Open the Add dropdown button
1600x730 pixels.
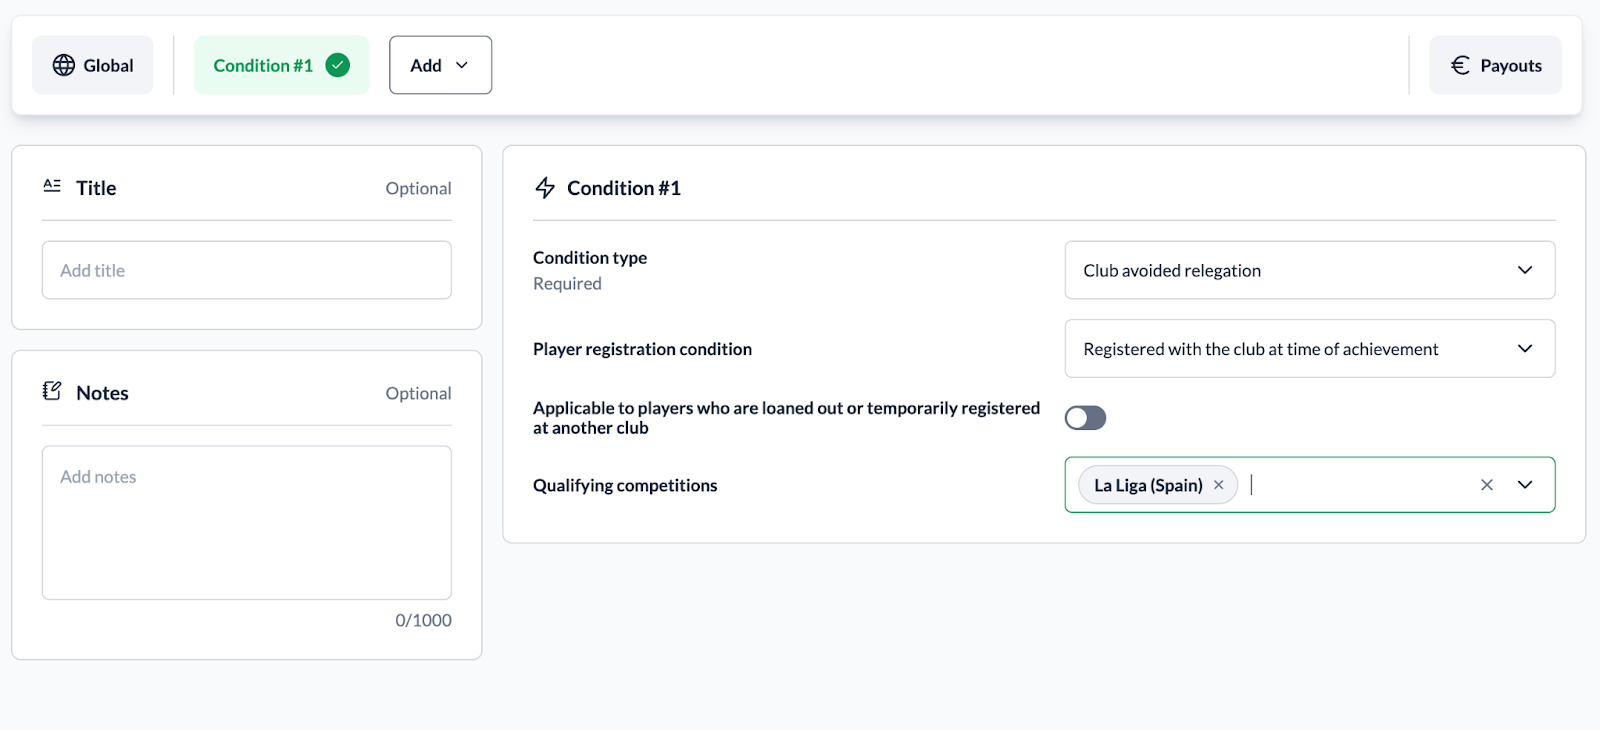pos(440,65)
